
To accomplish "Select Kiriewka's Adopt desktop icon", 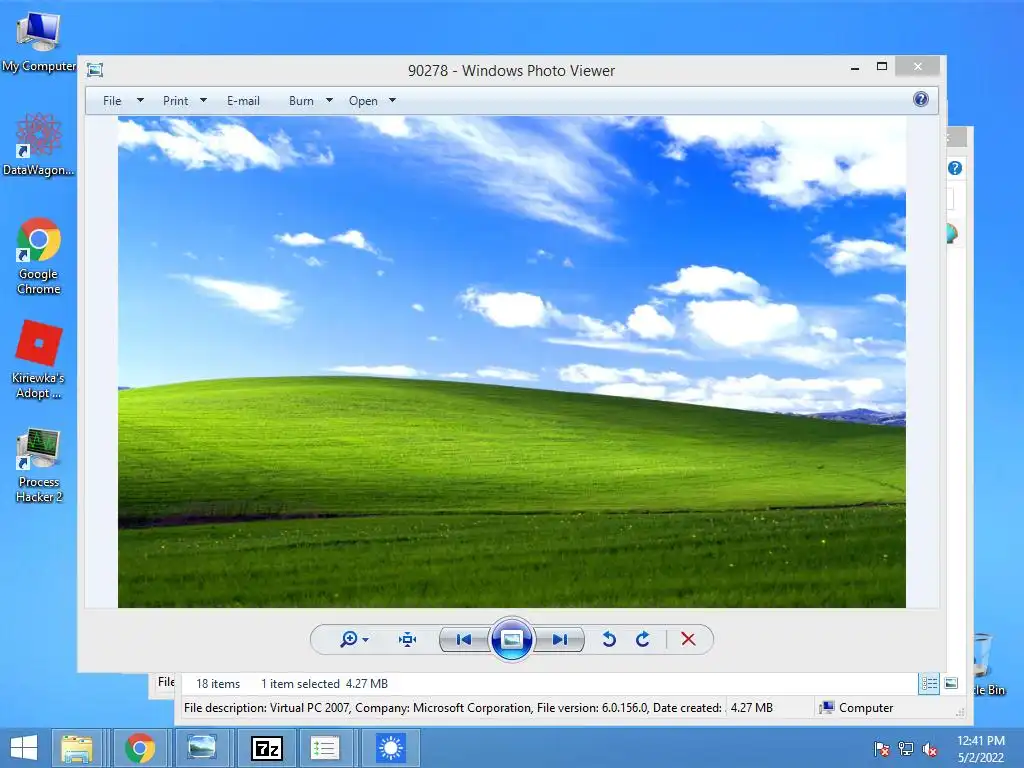I will click(39, 359).
